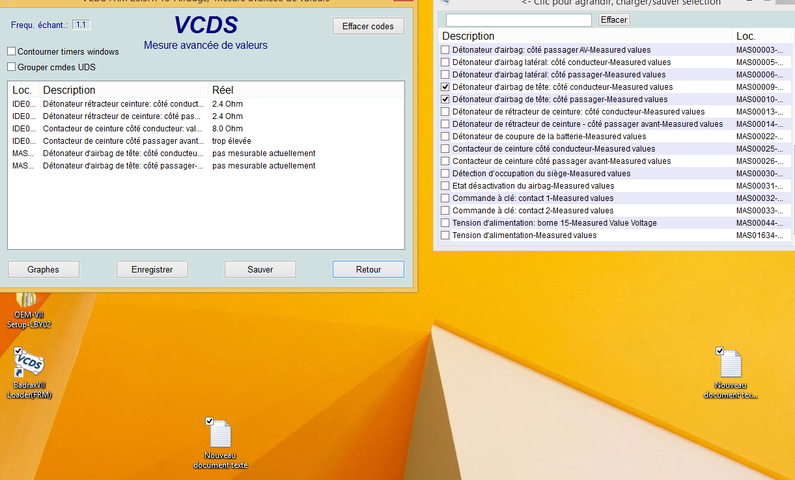795x480 pixels.
Task: Focus the search field in the selection window
Action: tap(519, 20)
